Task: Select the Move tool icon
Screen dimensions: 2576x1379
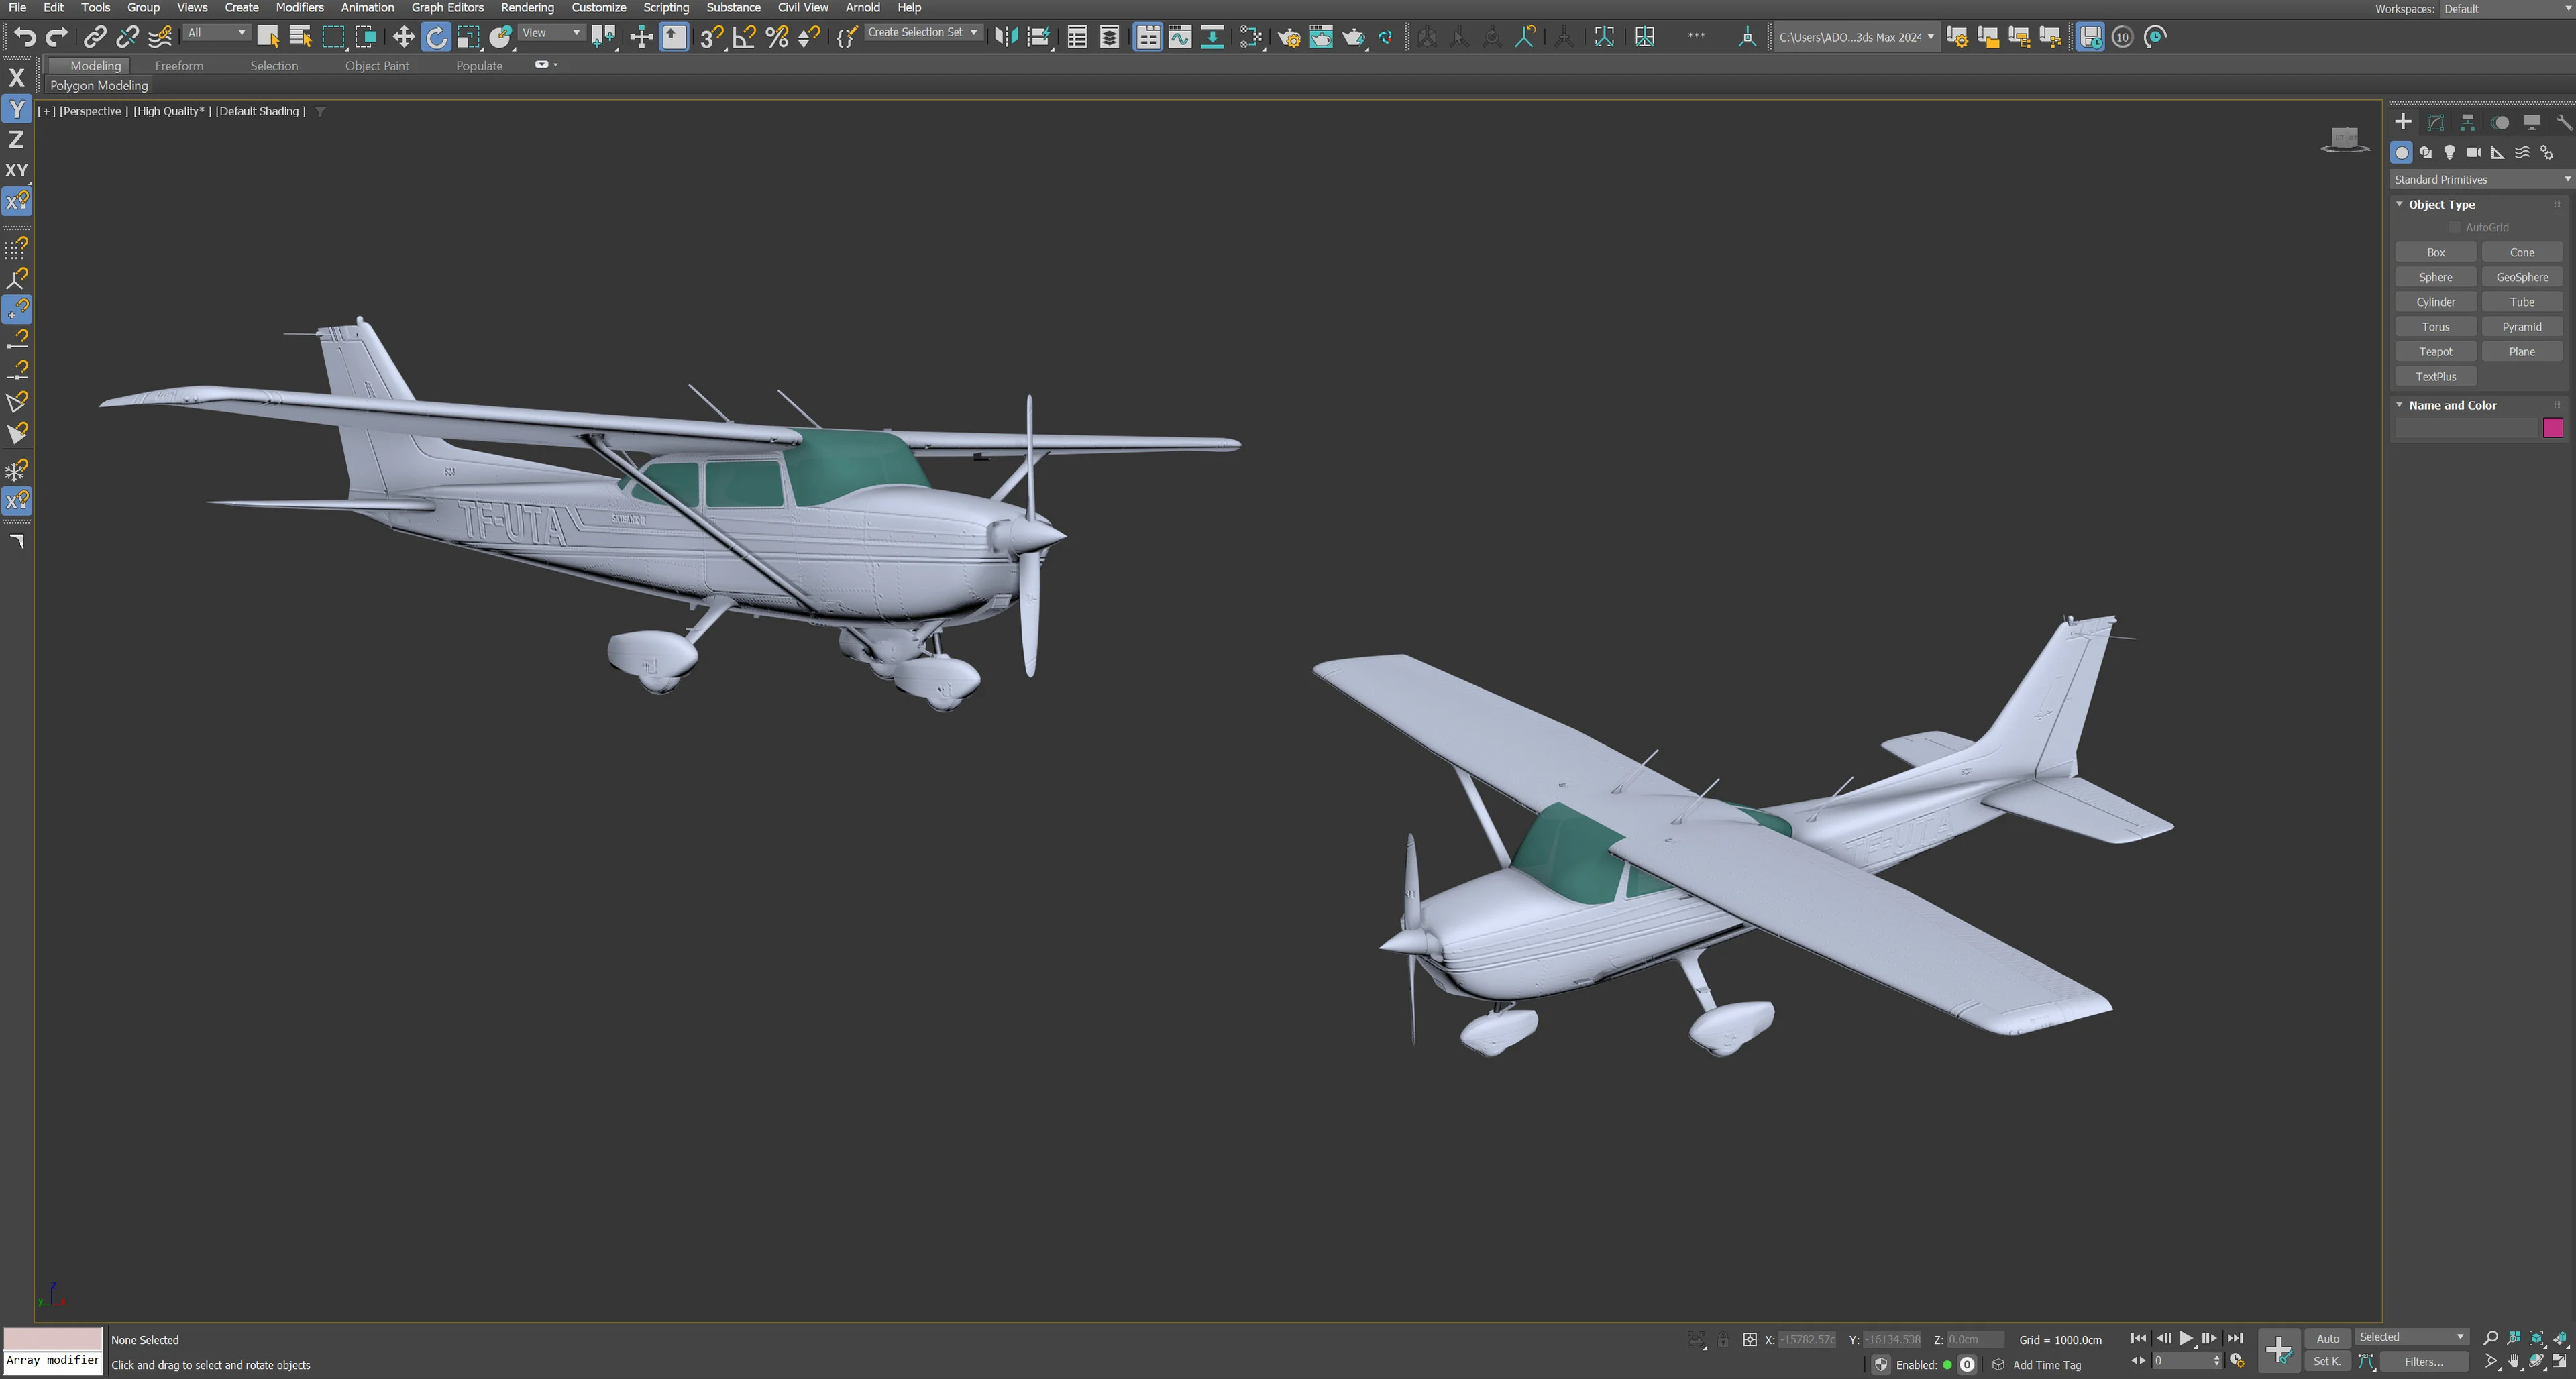Action: click(403, 37)
